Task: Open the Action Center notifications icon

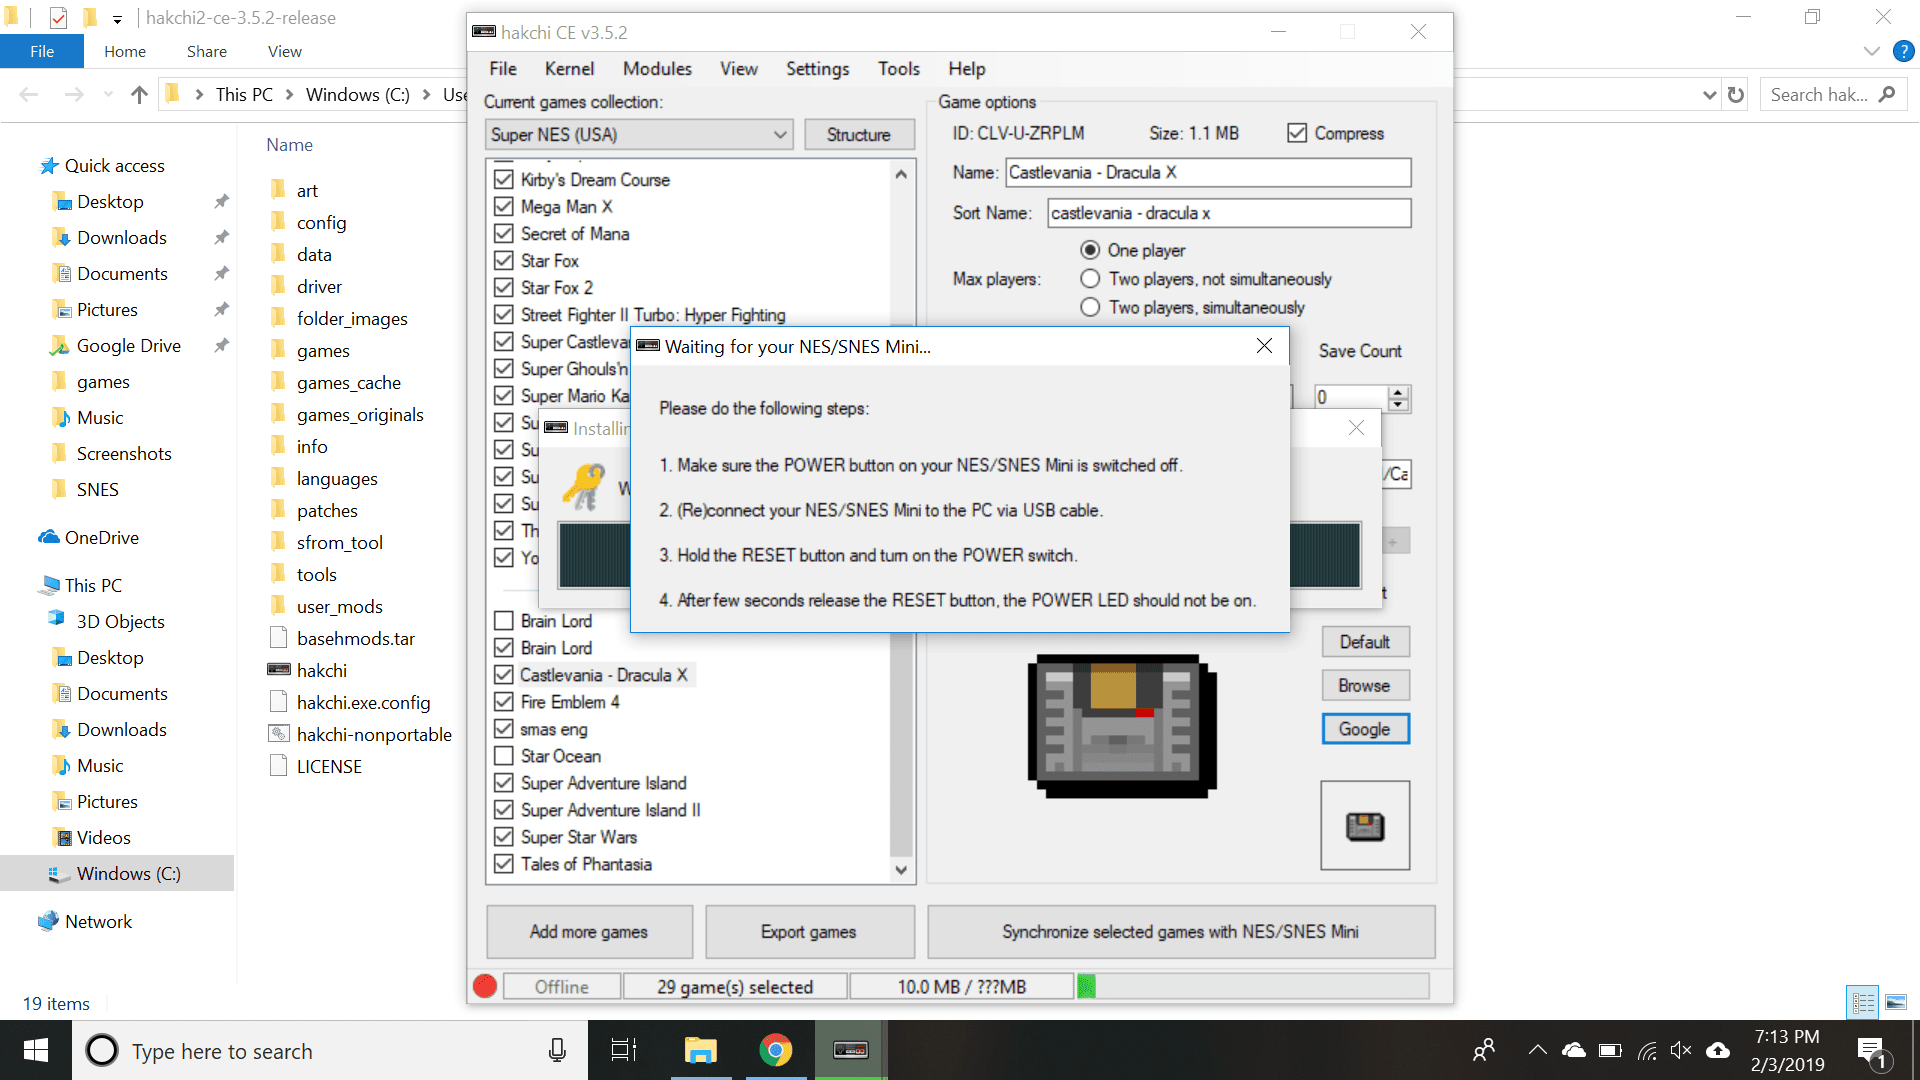Action: click(1871, 1050)
